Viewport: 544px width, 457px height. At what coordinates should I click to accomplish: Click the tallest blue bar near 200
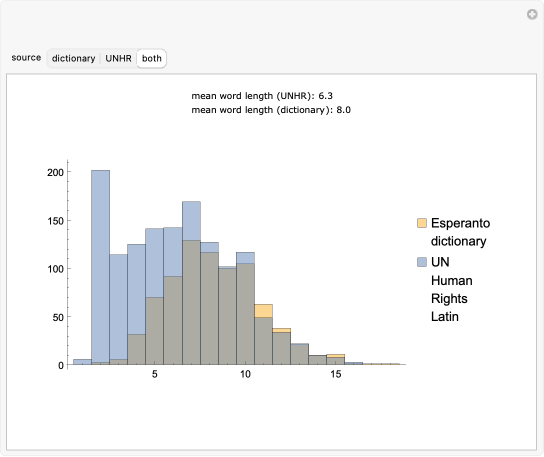click(101, 267)
